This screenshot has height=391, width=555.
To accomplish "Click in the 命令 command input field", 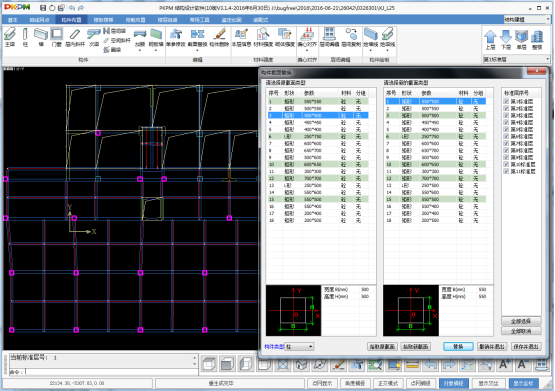I will click(x=110, y=372).
